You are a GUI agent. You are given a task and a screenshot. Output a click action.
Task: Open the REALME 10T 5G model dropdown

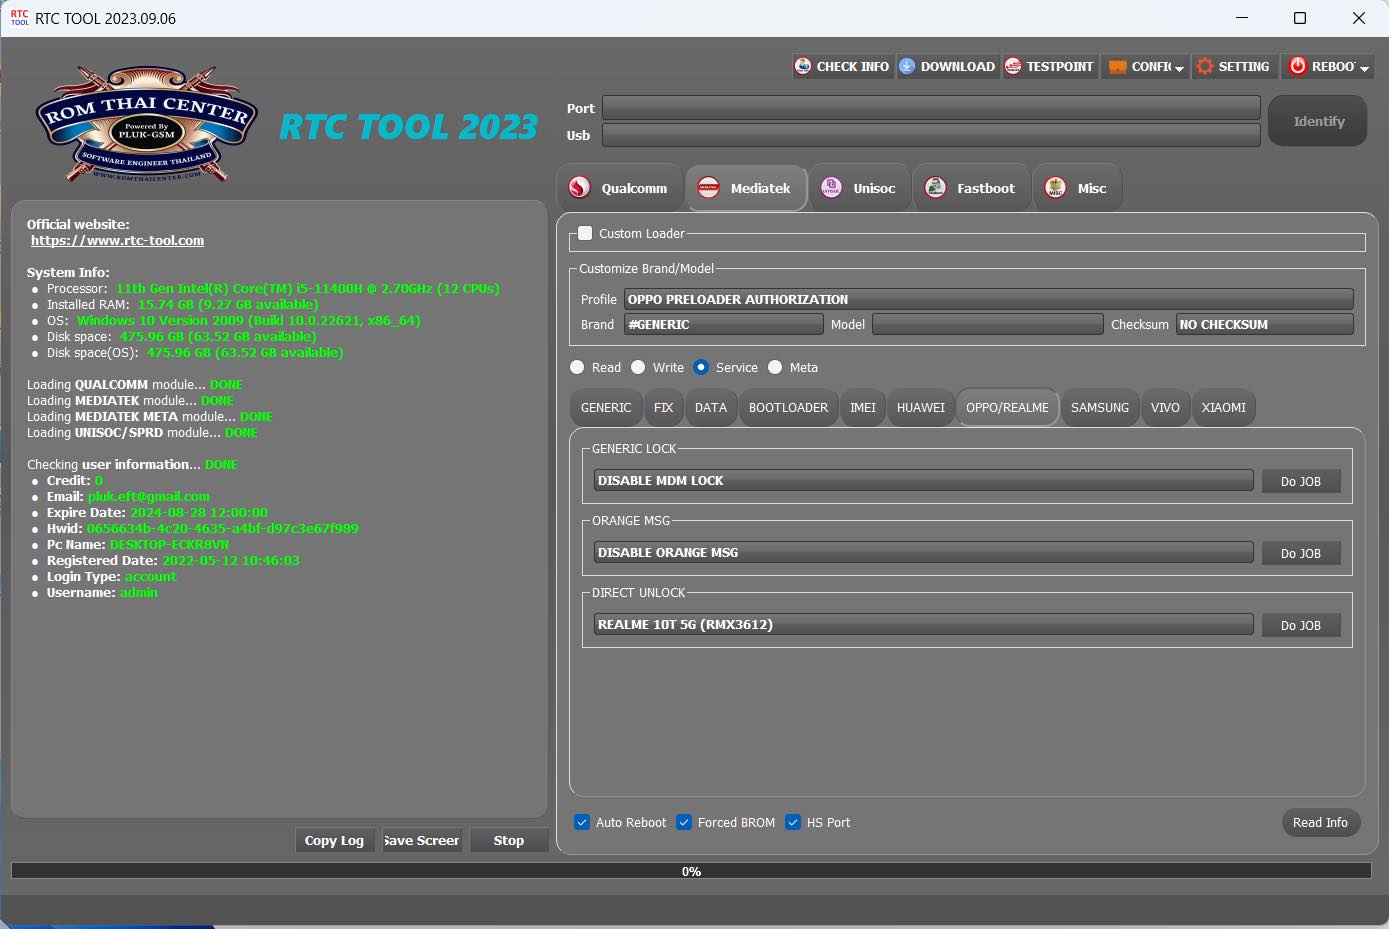[x=924, y=625]
